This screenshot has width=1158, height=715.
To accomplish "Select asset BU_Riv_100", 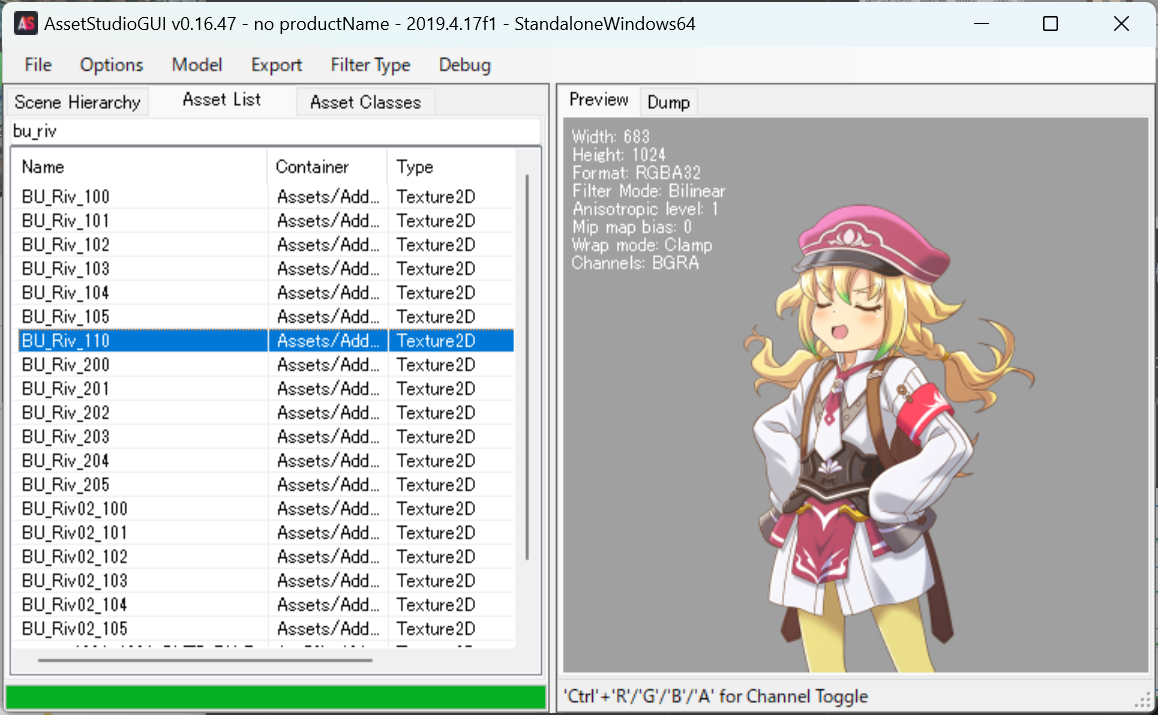I will [66, 196].
